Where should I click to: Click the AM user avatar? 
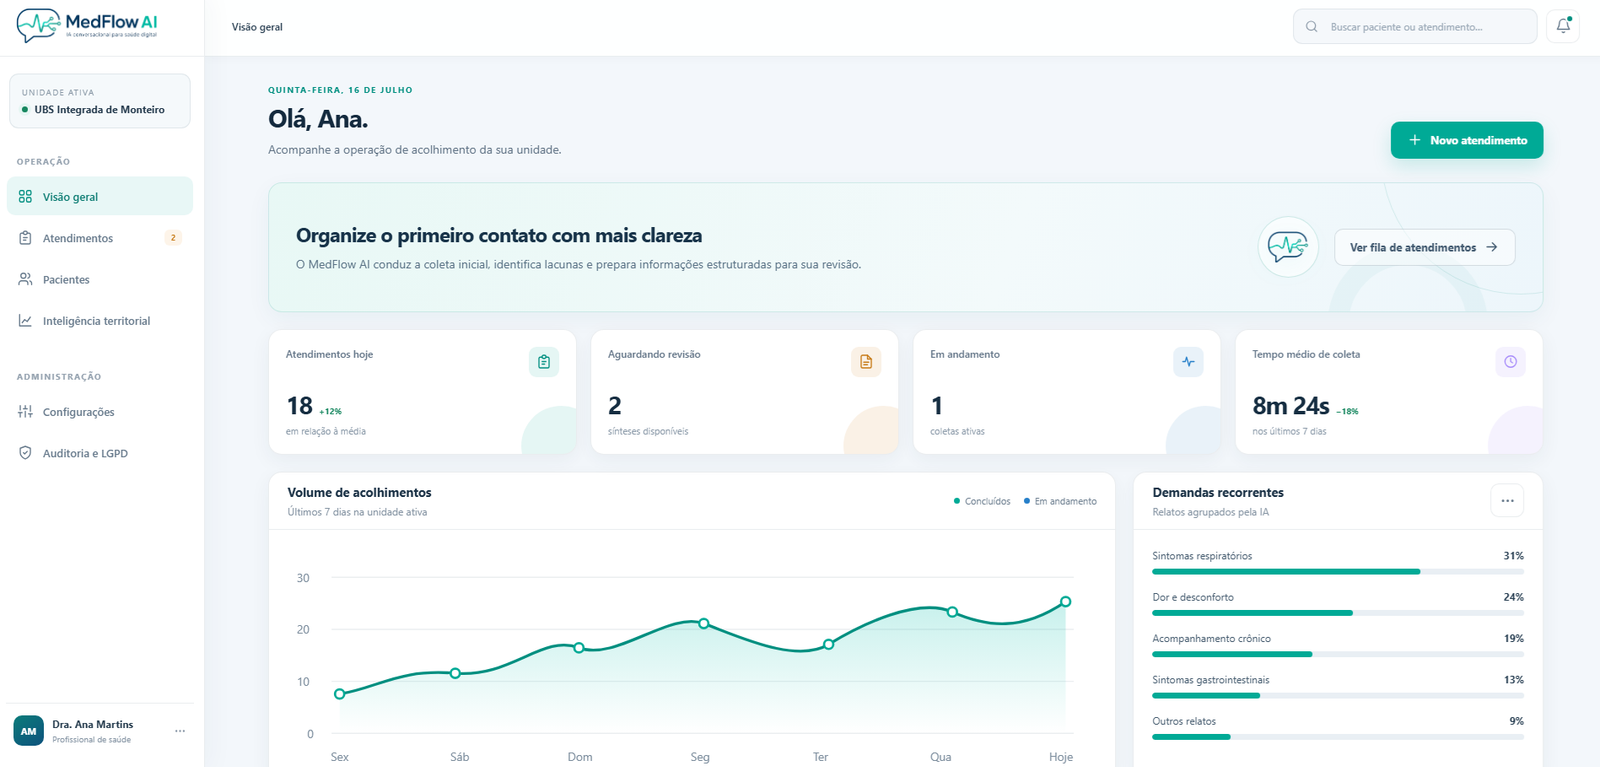pyautogui.click(x=28, y=731)
